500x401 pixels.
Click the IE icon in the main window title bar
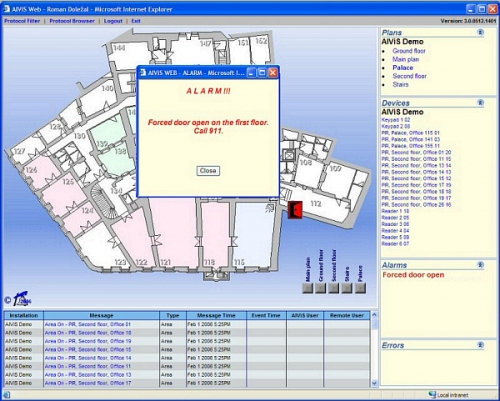(6, 9)
